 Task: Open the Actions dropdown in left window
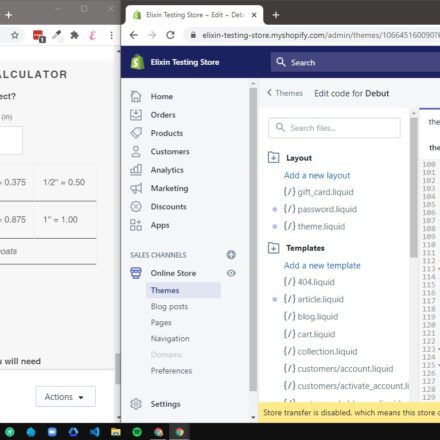tap(65, 397)
